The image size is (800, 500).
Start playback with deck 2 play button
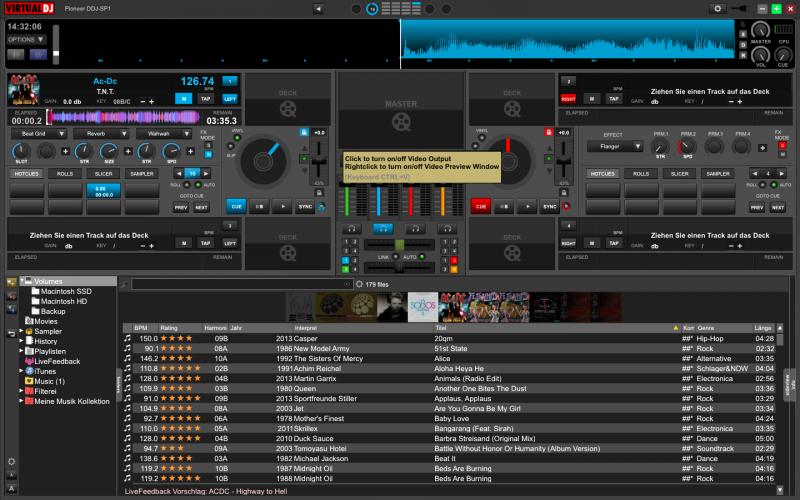[x=527, y=207]
